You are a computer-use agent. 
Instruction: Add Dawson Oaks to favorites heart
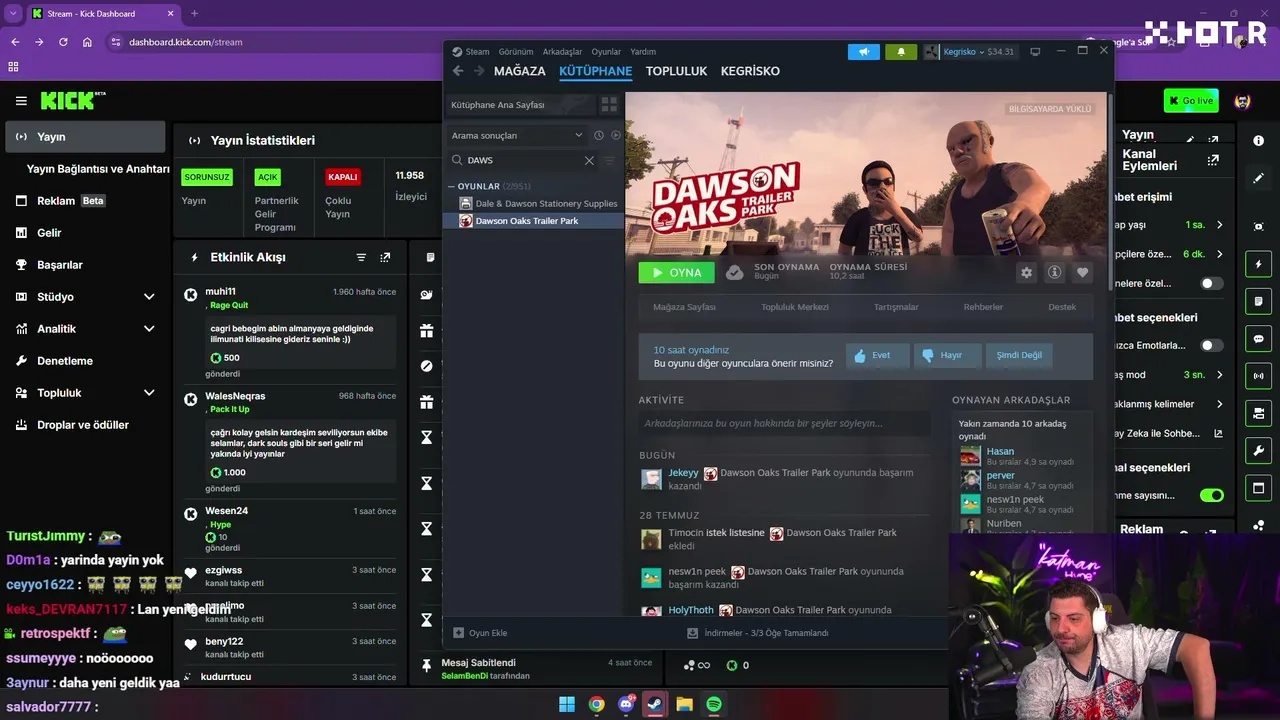pyautogui.click(x=1082, y=272)
